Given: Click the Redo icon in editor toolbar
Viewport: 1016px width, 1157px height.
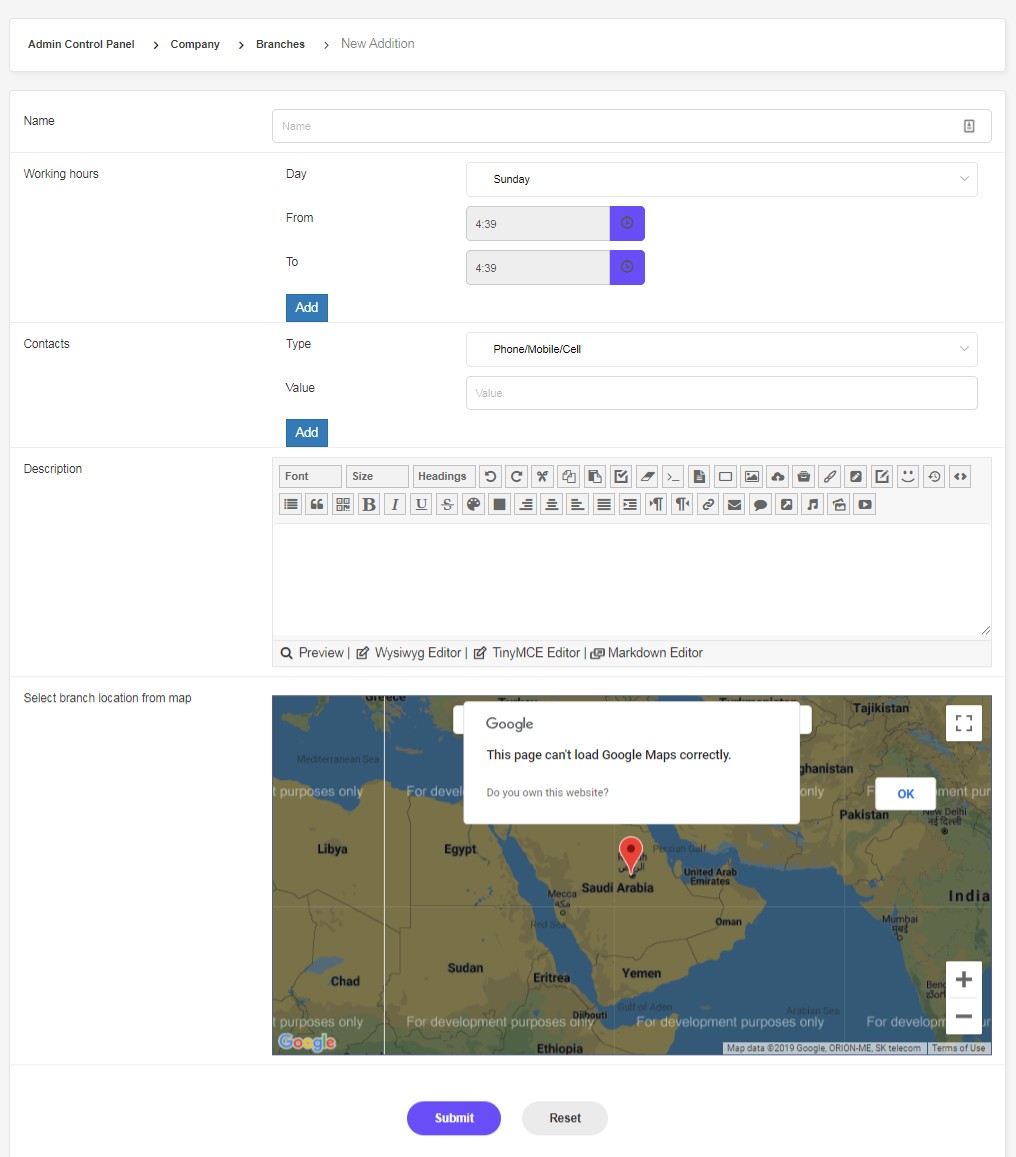Looking at the screenshot, I should pos(516,477).
